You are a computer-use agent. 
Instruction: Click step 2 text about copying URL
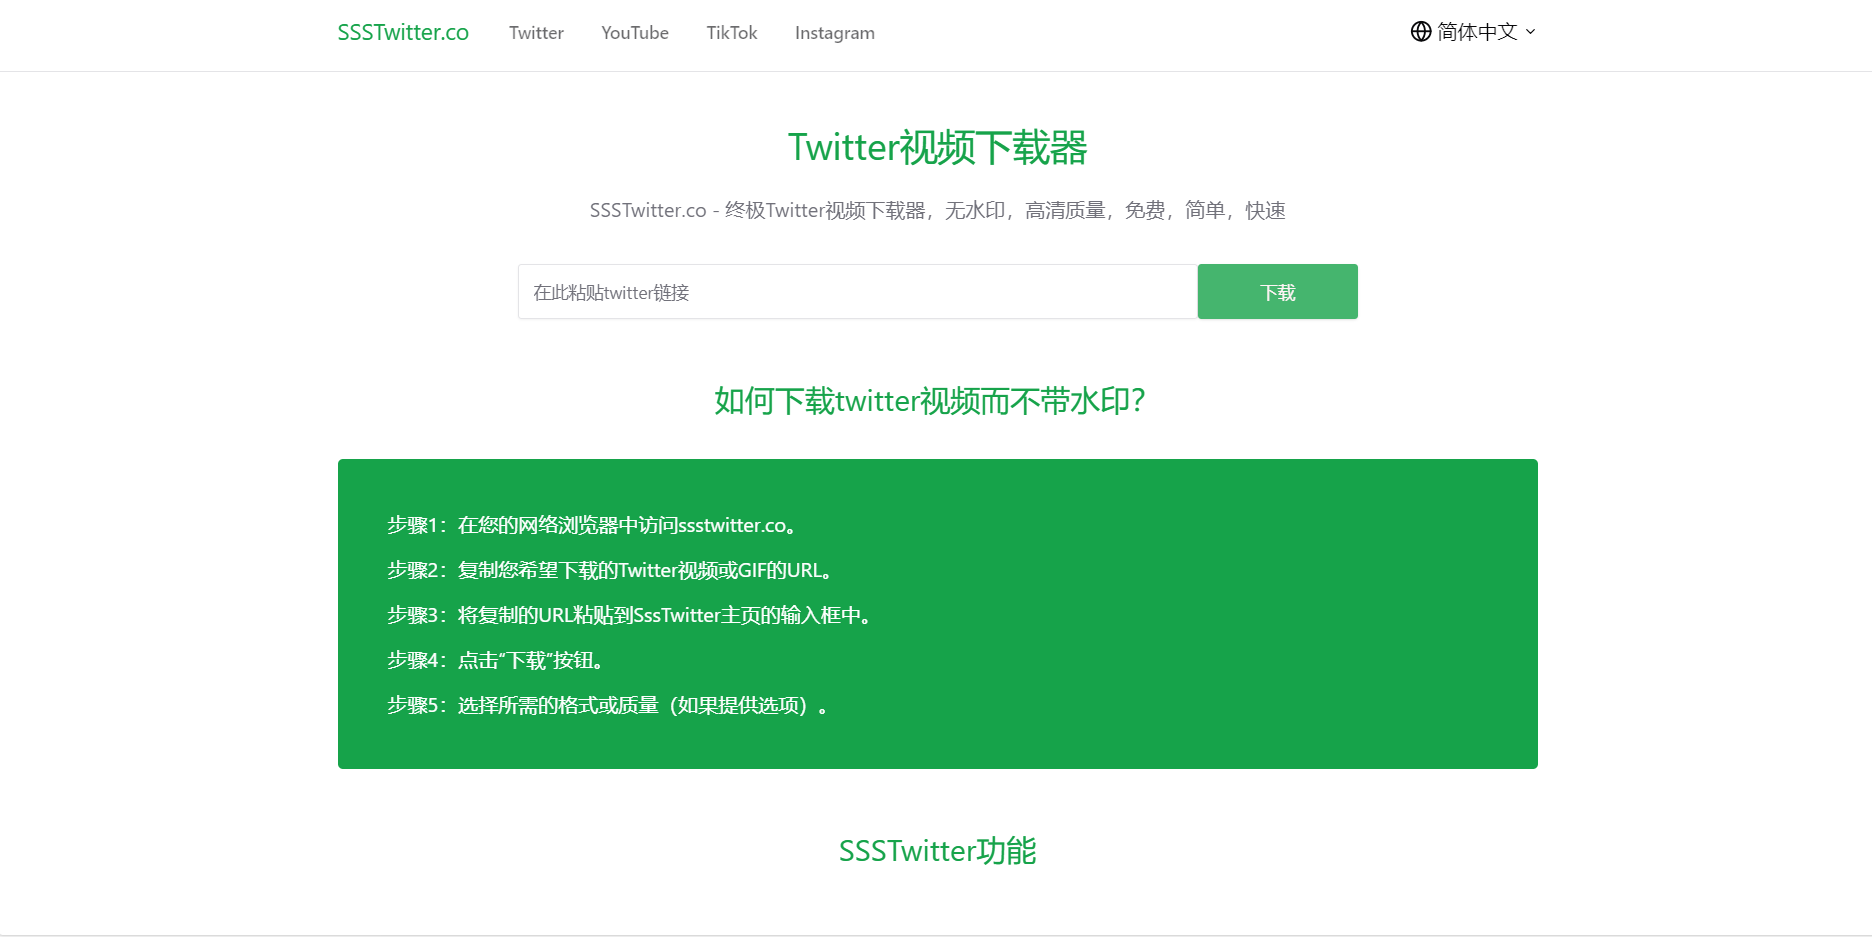pos(610,570)
